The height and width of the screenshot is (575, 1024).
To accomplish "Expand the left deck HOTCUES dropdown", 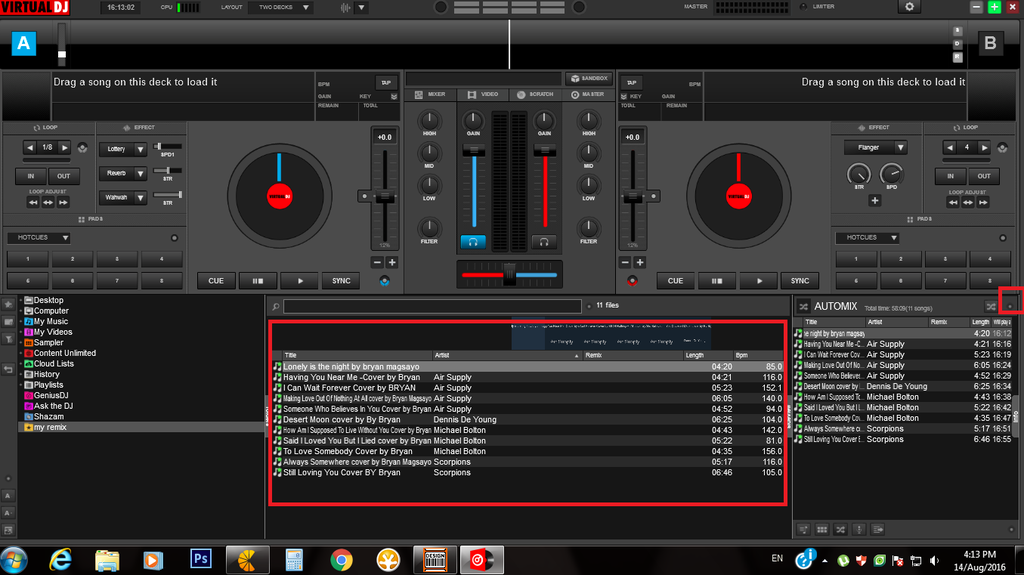I will tap(39, 238).
